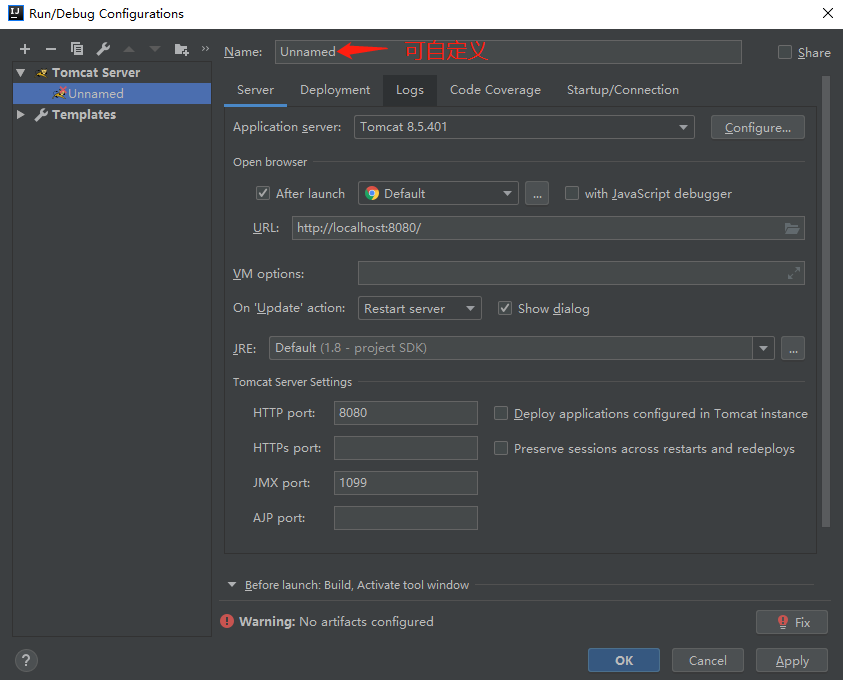The height and width of the screenshot is (680, 843).
Task: Open the Application server dropdown
Action: pyautogui.click(x=524, y=127)
